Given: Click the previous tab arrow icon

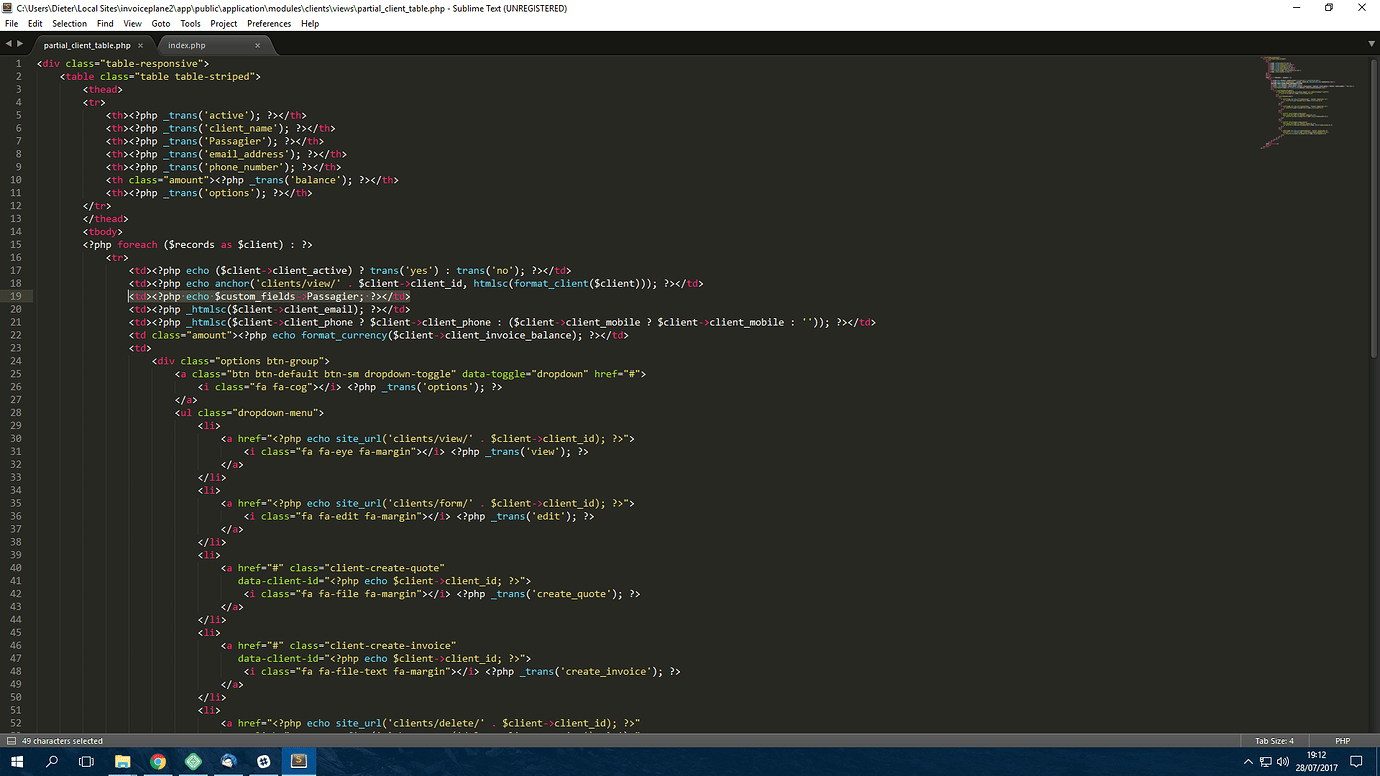Looking at the screenshot, I should 8,45.
